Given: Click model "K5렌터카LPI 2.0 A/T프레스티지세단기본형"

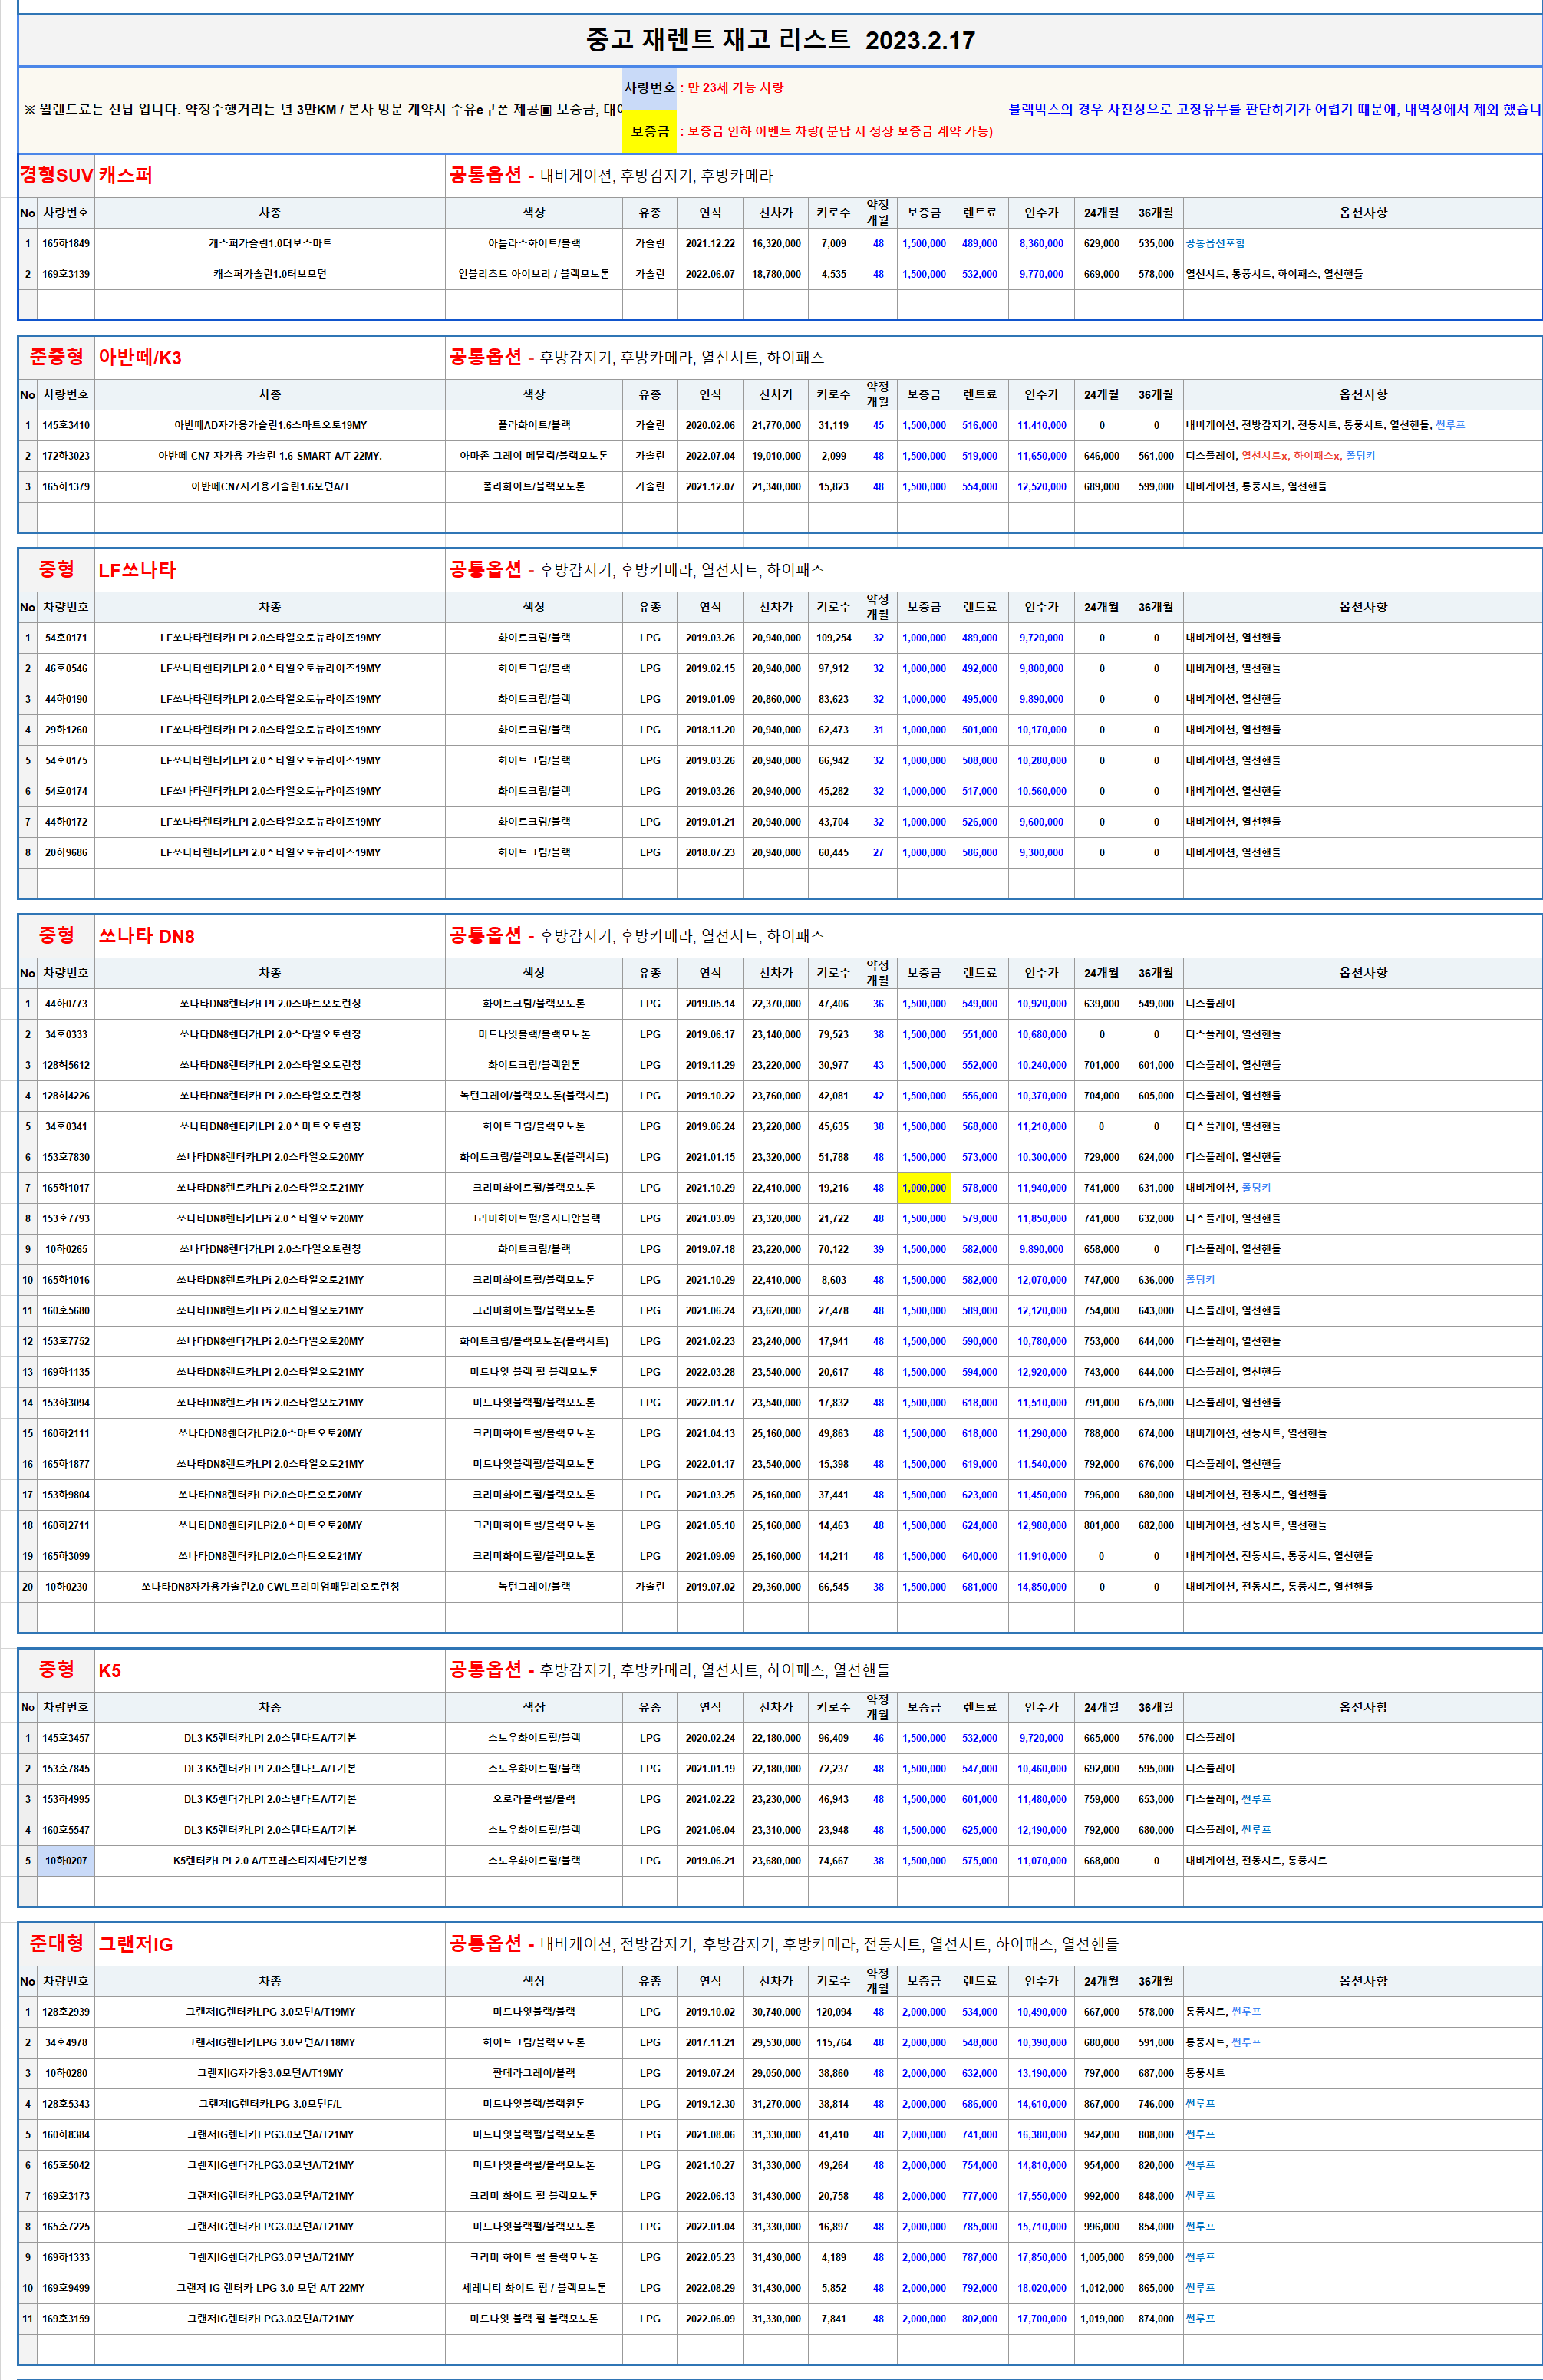Looking at the screenshot, I should point(270,1861).
